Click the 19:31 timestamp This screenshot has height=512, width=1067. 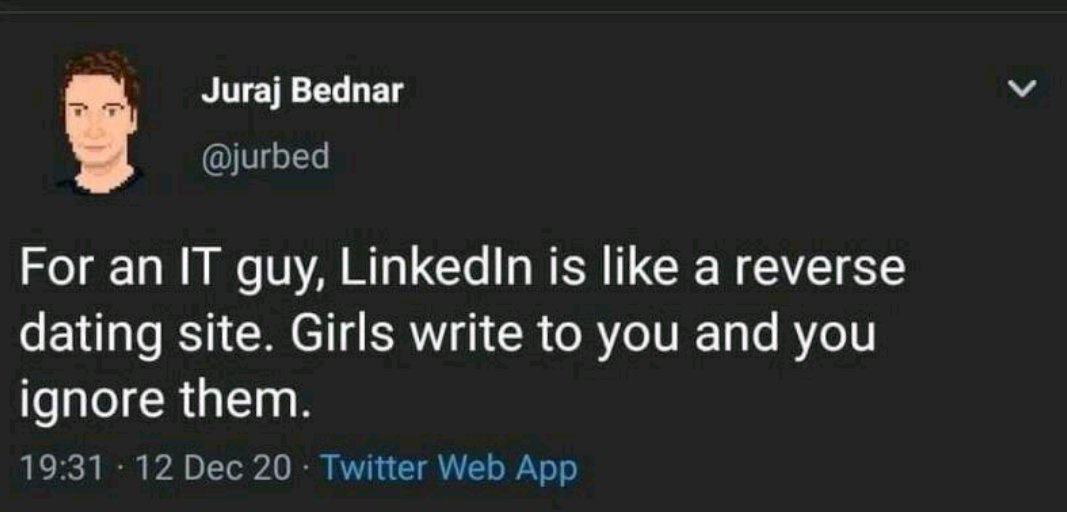63,468
